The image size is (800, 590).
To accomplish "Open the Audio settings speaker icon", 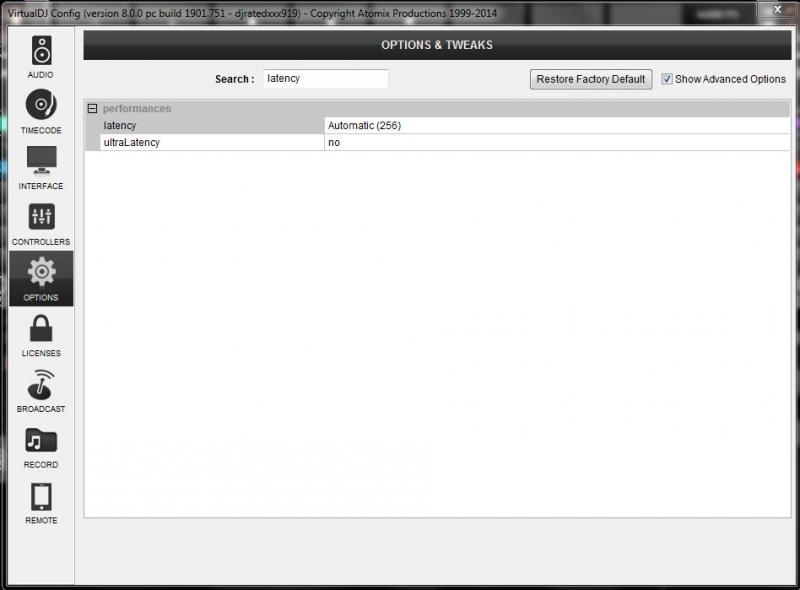I will point(41,50).
